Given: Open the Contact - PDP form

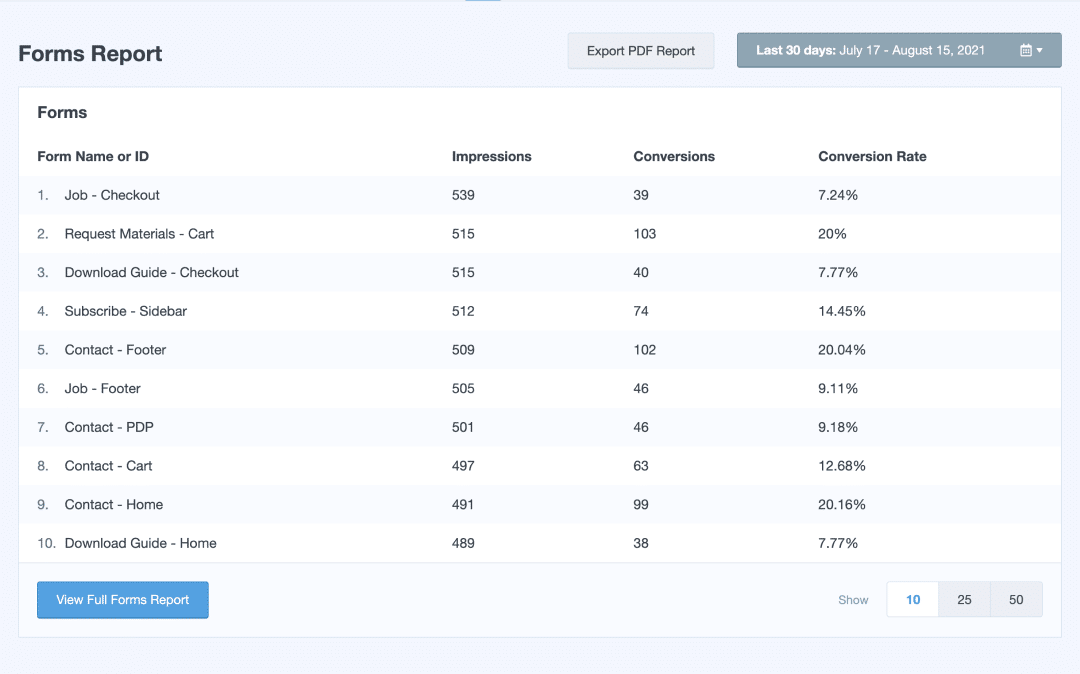Looking at the screenshot, I should [109, 428].
